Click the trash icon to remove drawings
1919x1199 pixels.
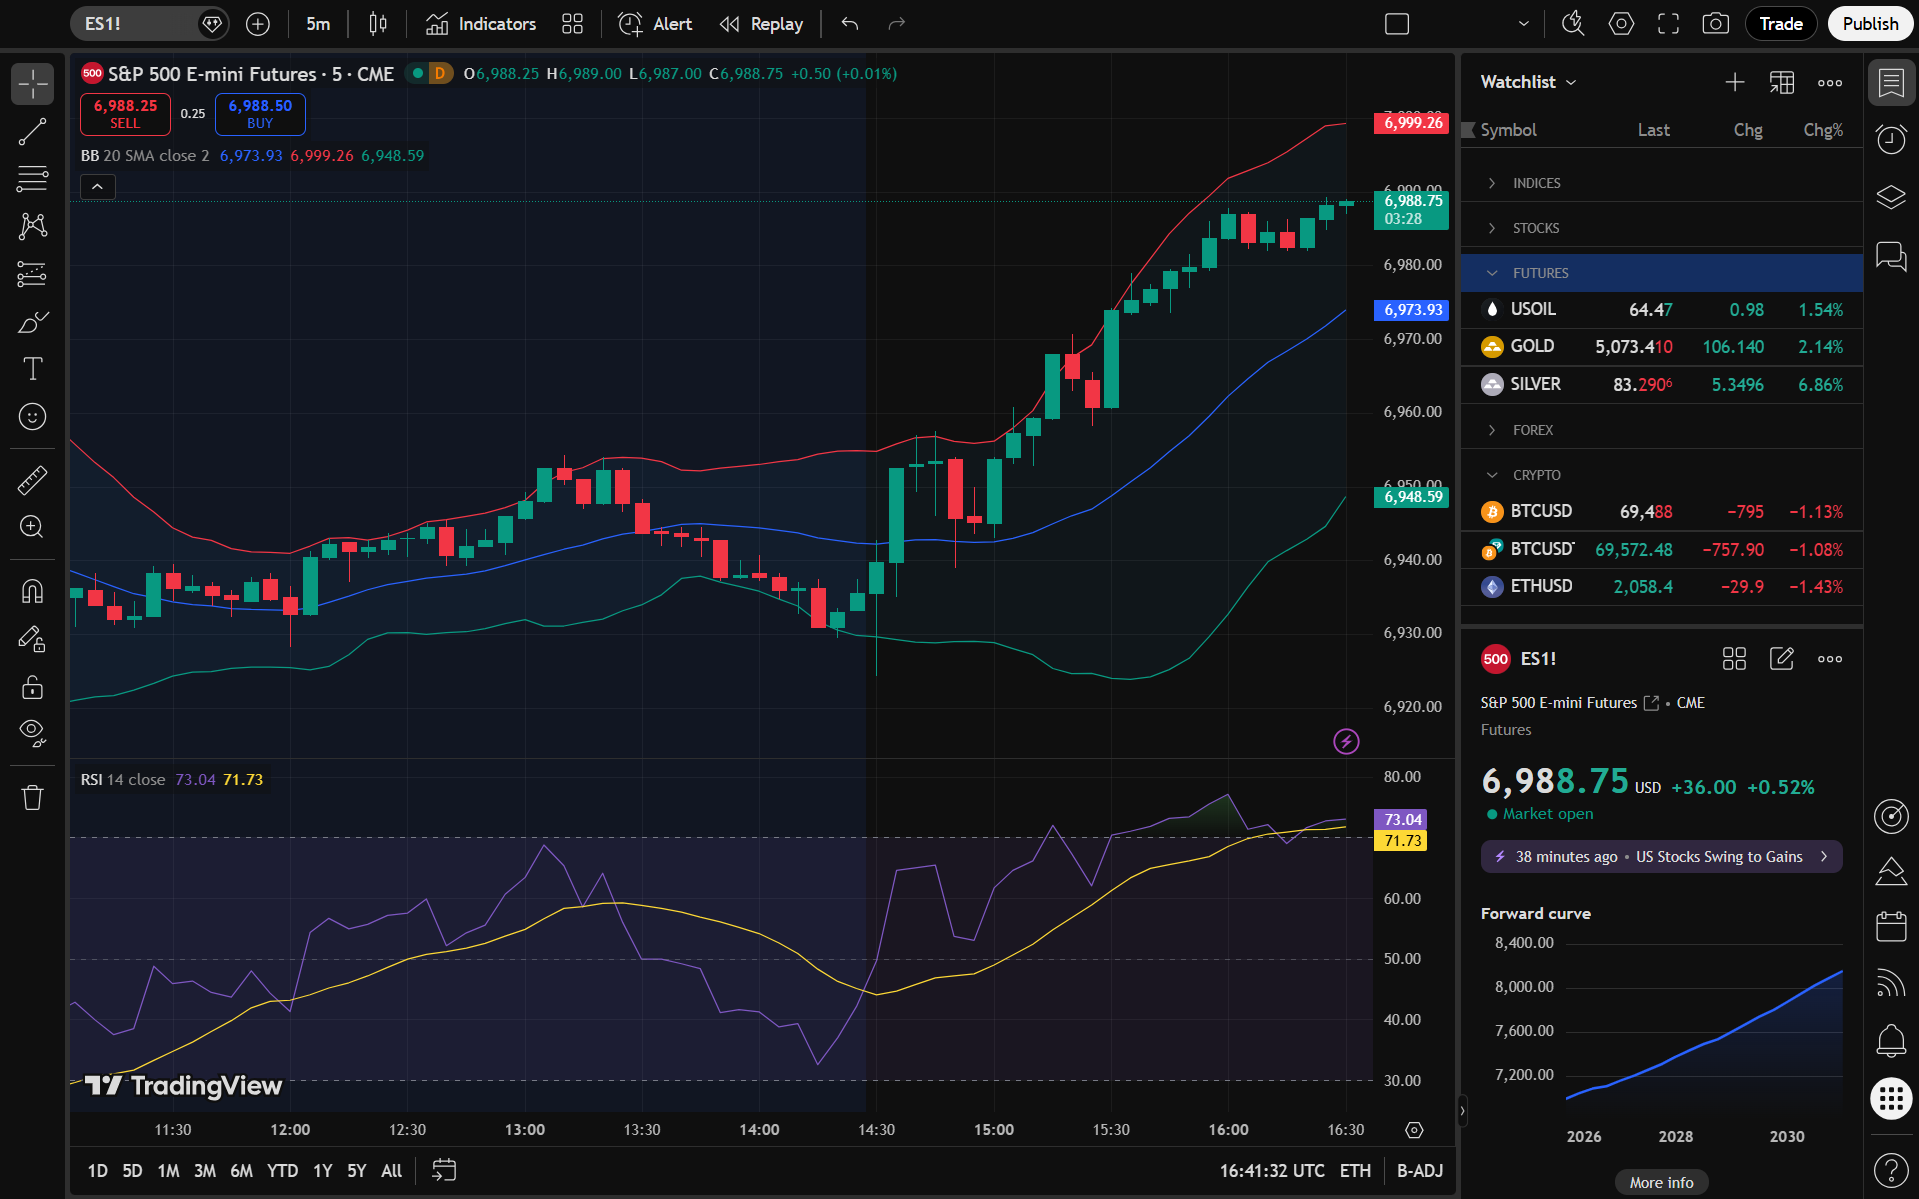click(32, 797)
